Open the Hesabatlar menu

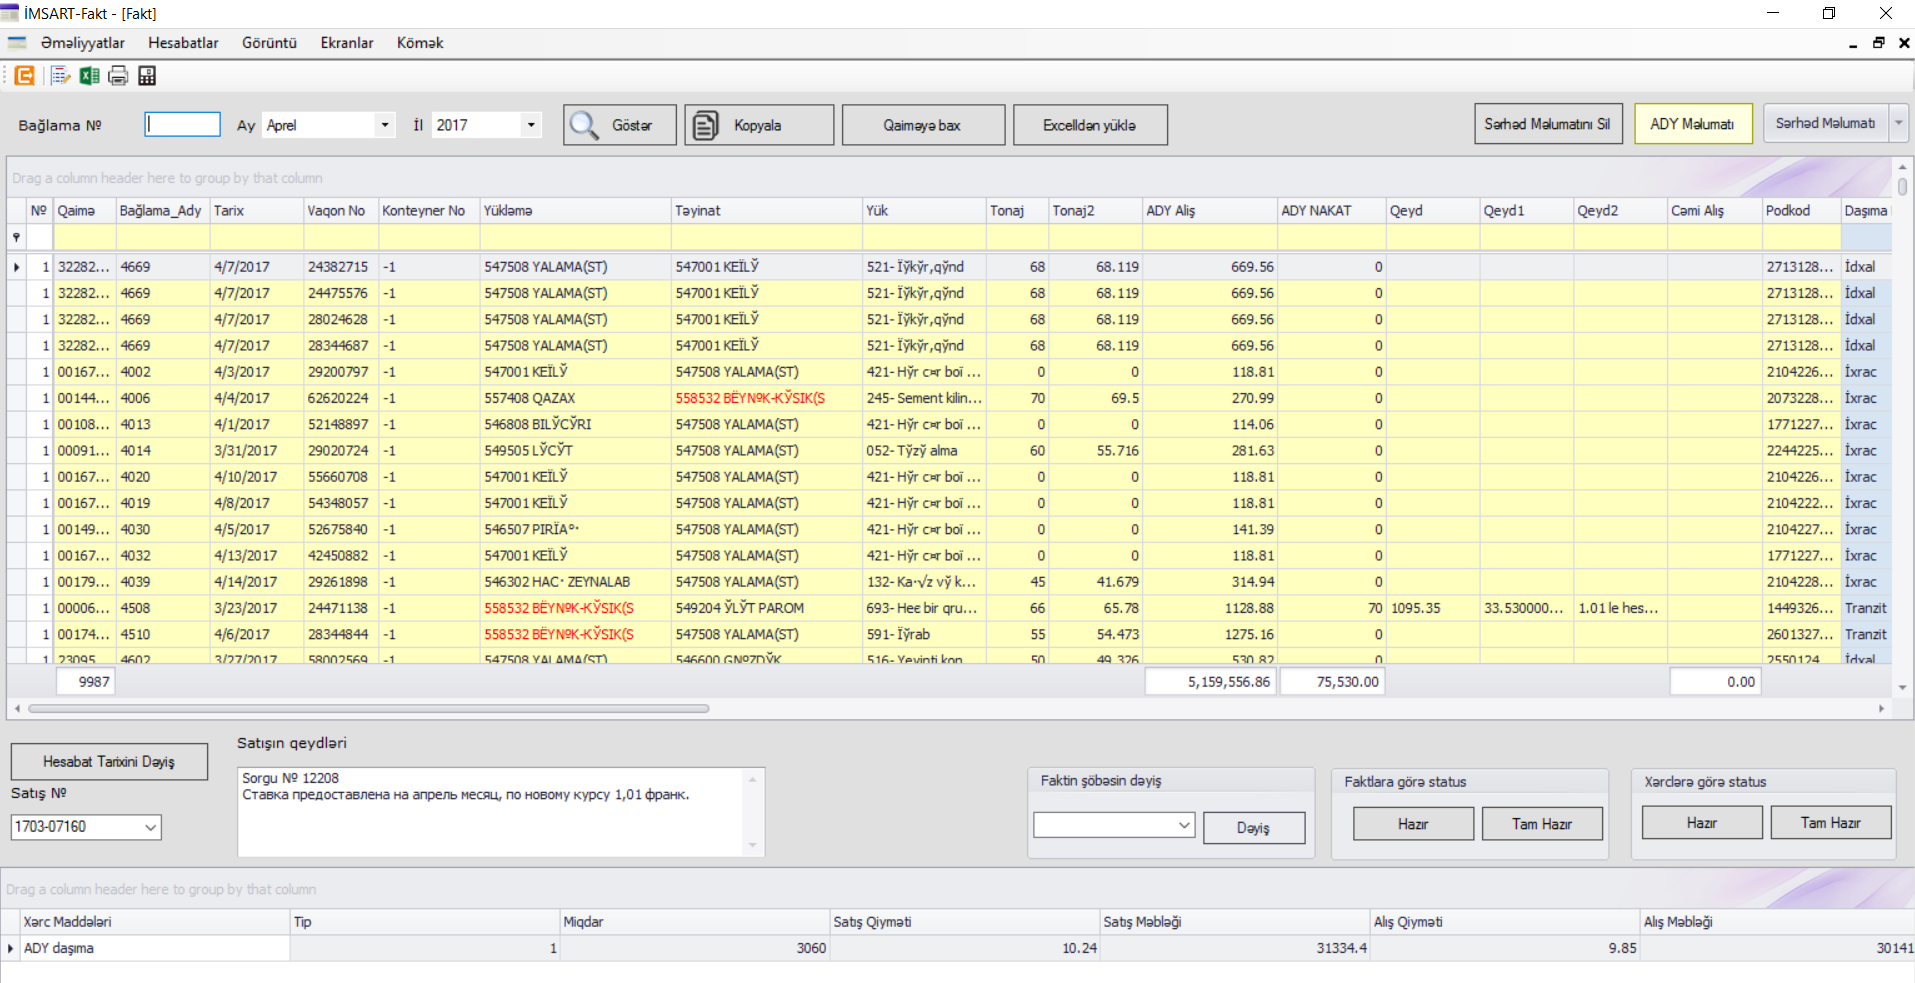coord(183,43)
